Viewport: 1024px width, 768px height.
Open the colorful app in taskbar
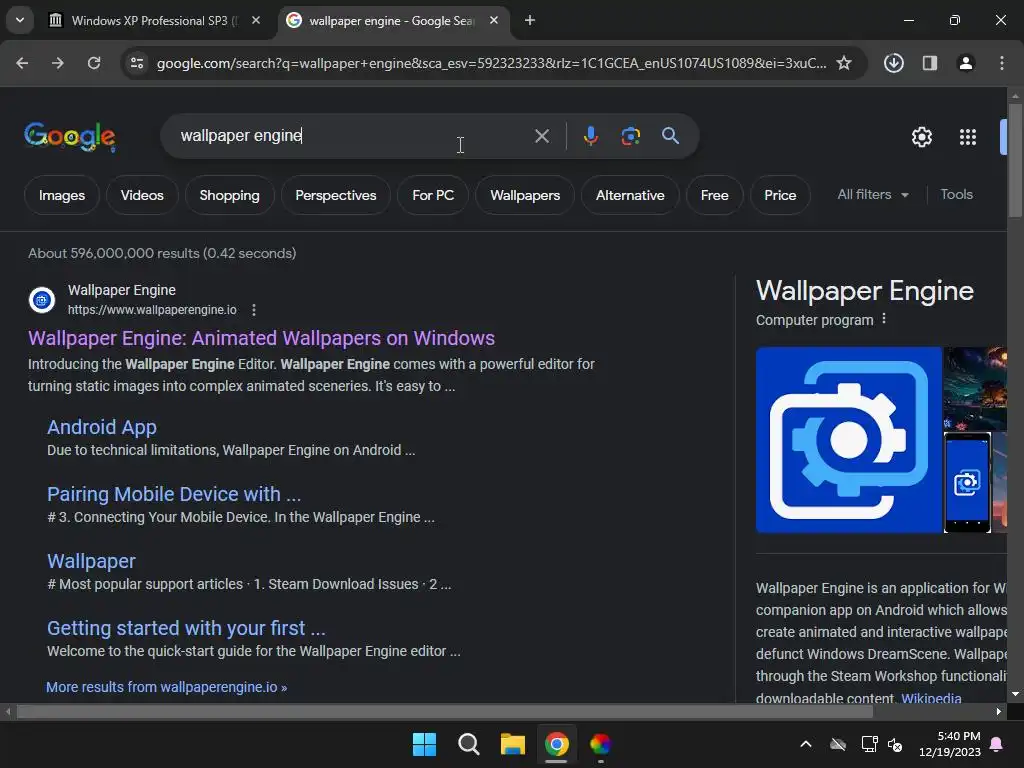(600, 744)
